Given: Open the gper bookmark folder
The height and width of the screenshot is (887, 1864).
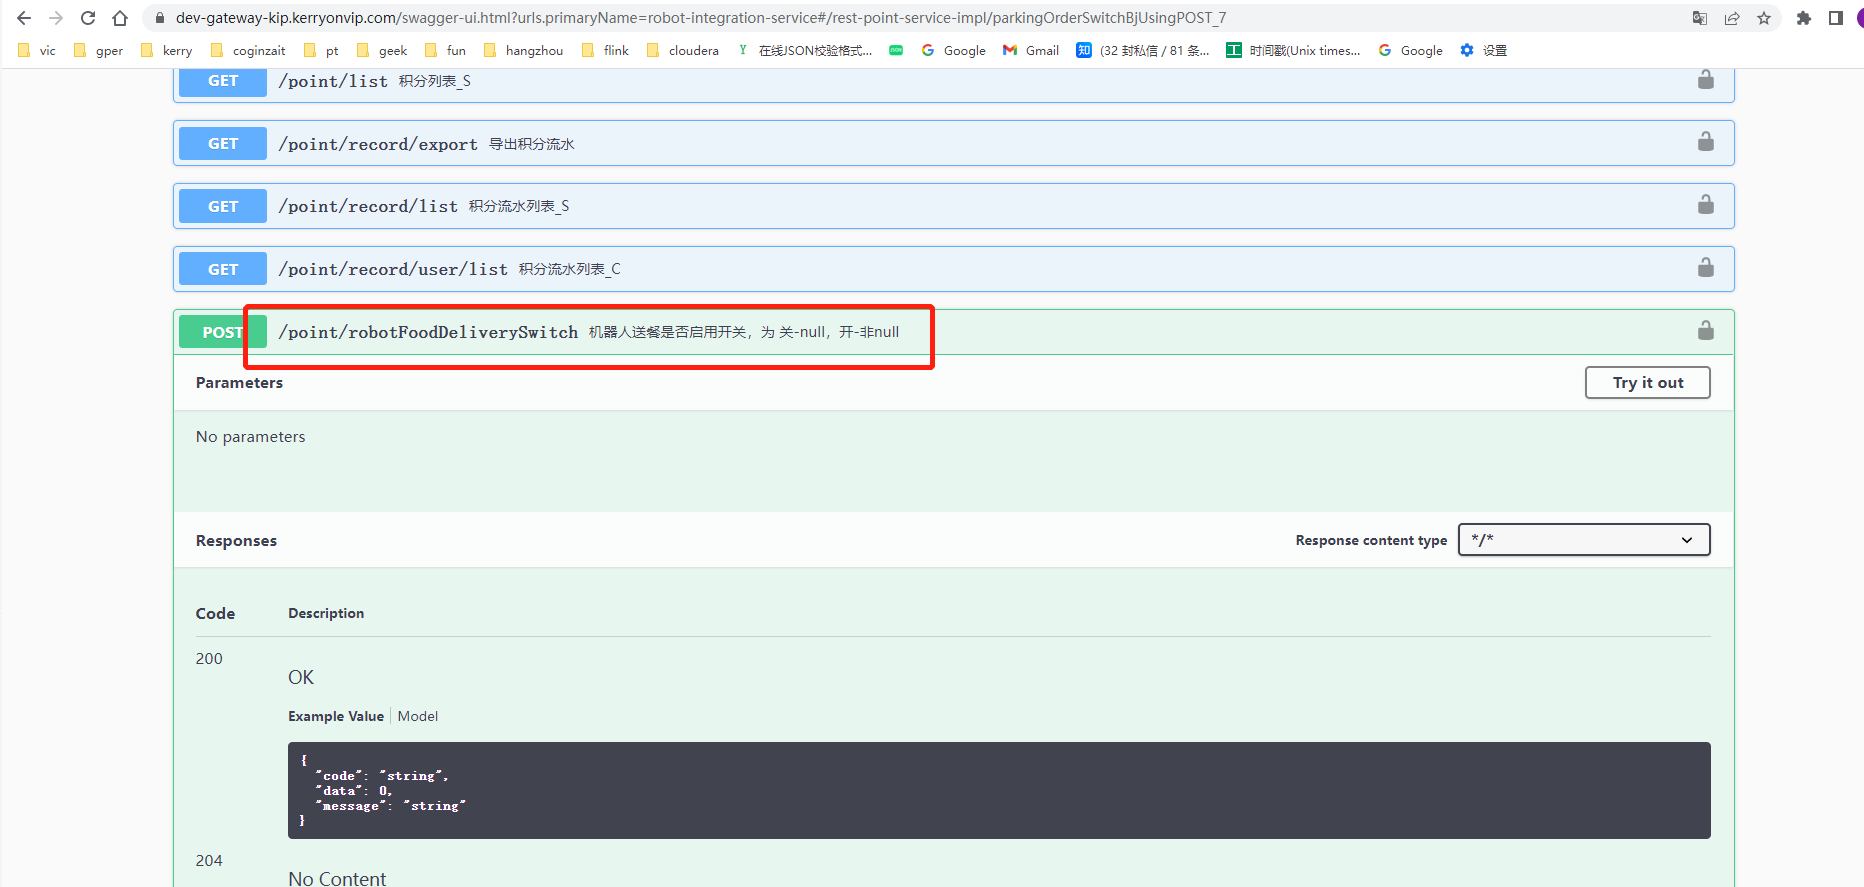Looking at the screenshot, I should 98,50.
